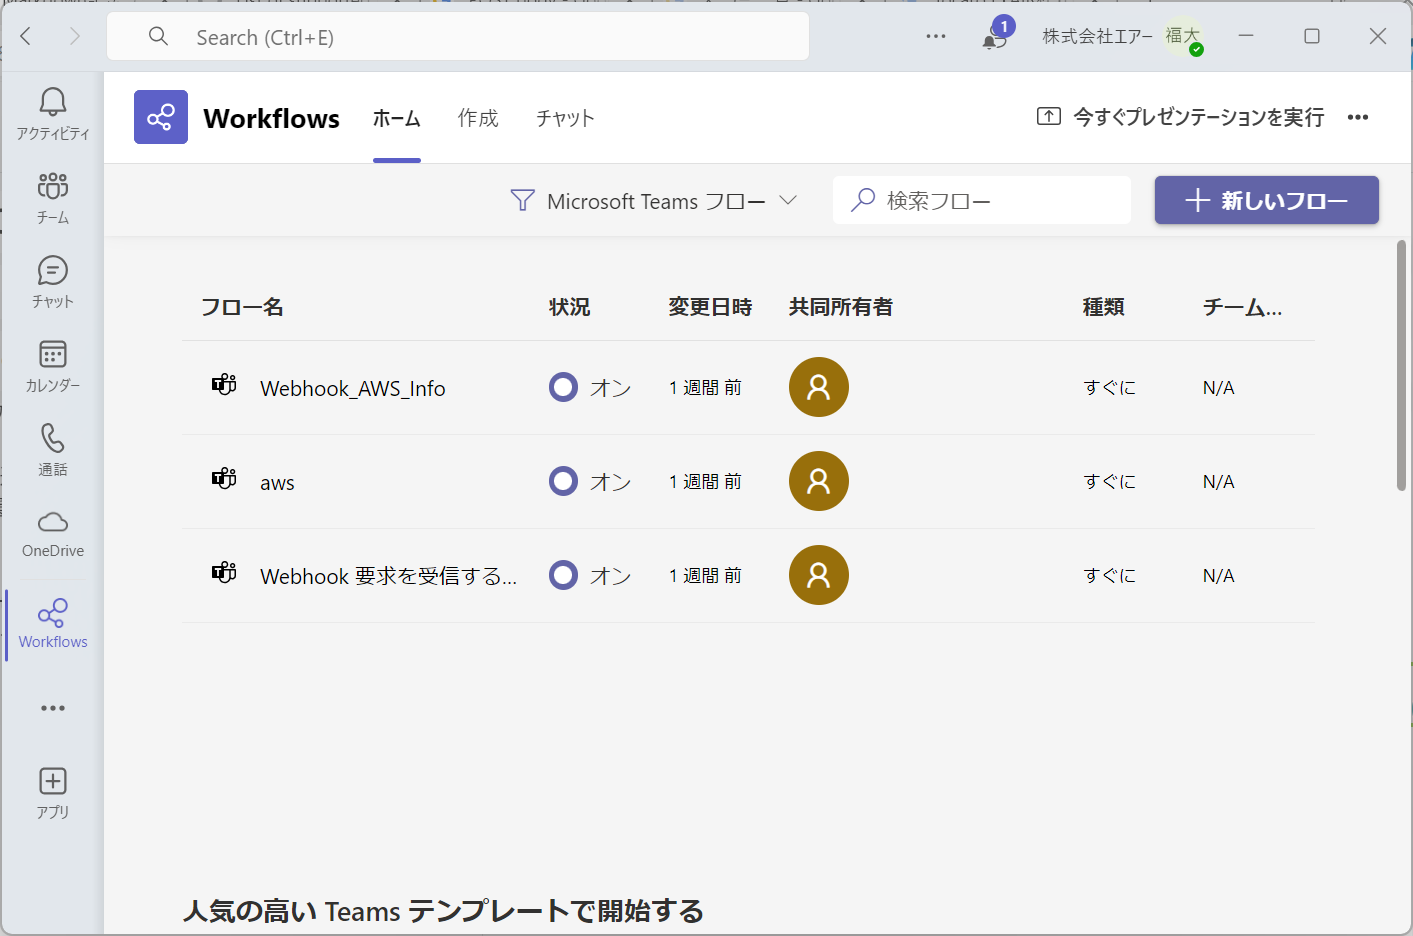The image size is (1413, 936).
Task: Click the vertical scrollbar thumb
Action: click(x=1402, y=365)
